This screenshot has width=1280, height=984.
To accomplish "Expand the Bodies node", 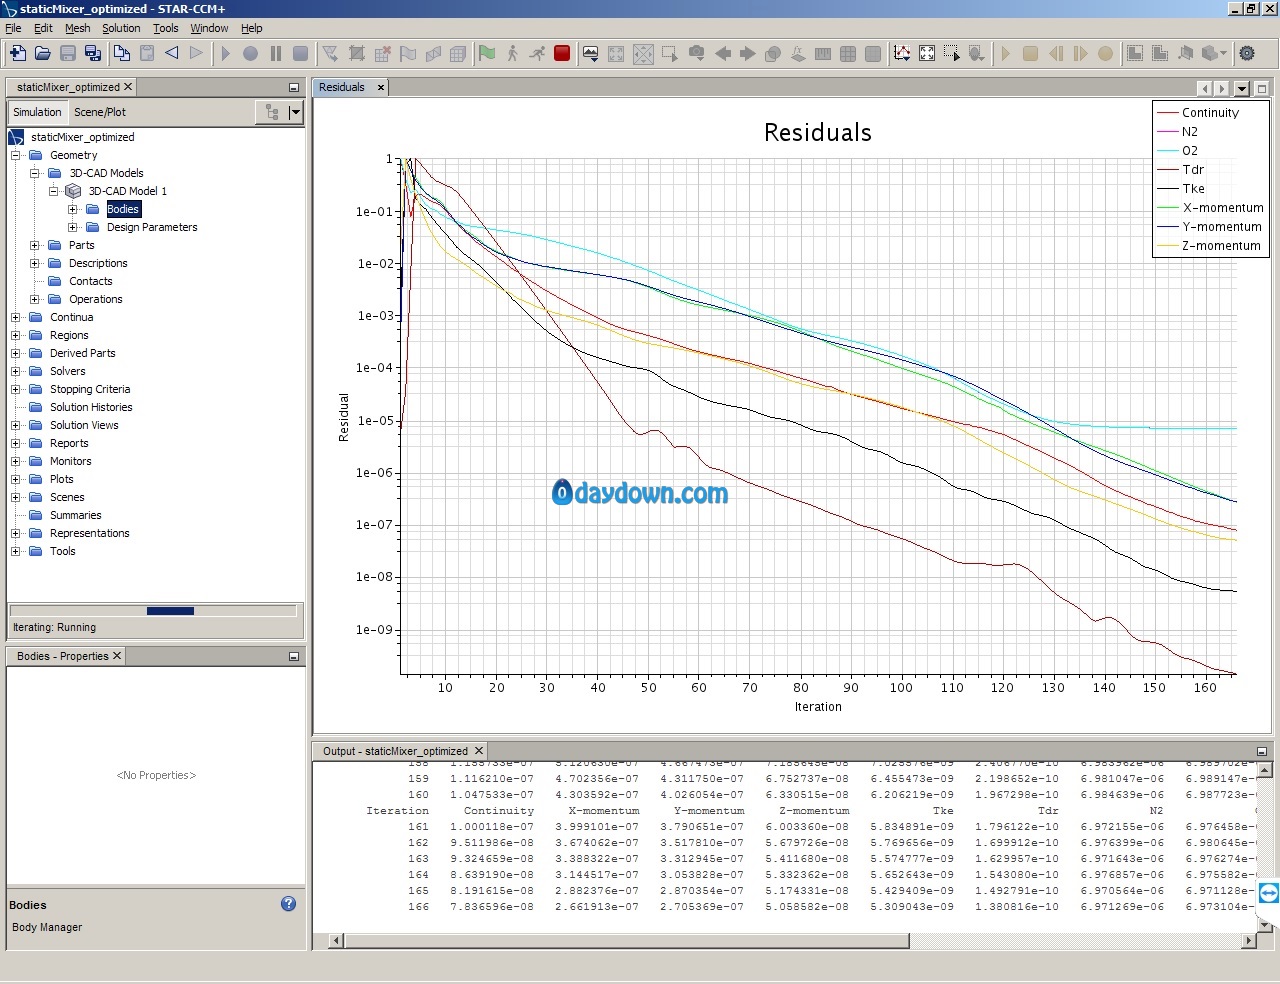I will [x=72, y=209].
